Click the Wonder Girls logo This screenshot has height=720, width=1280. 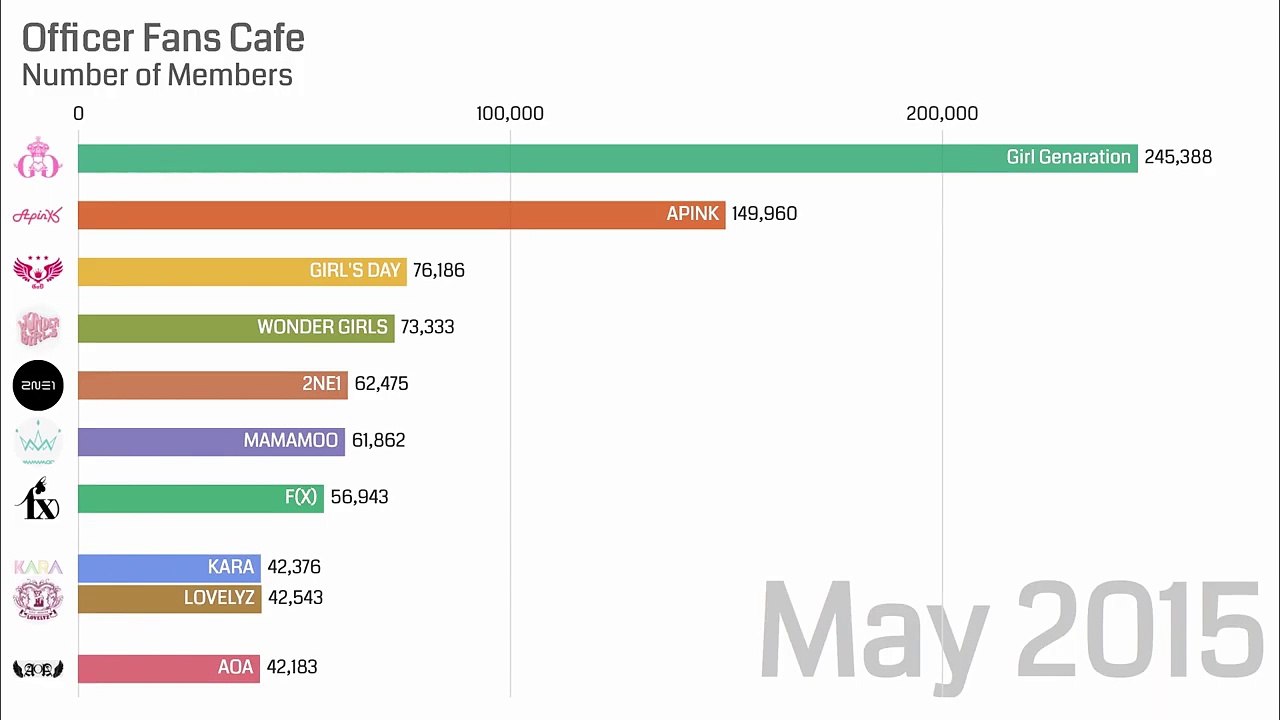(38, 328)
